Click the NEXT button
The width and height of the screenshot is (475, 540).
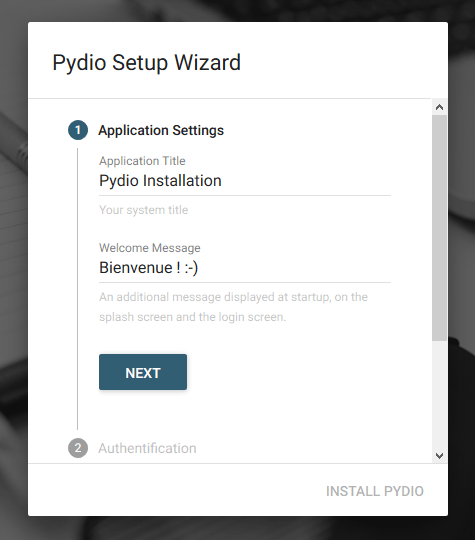(x=143, y=372)
